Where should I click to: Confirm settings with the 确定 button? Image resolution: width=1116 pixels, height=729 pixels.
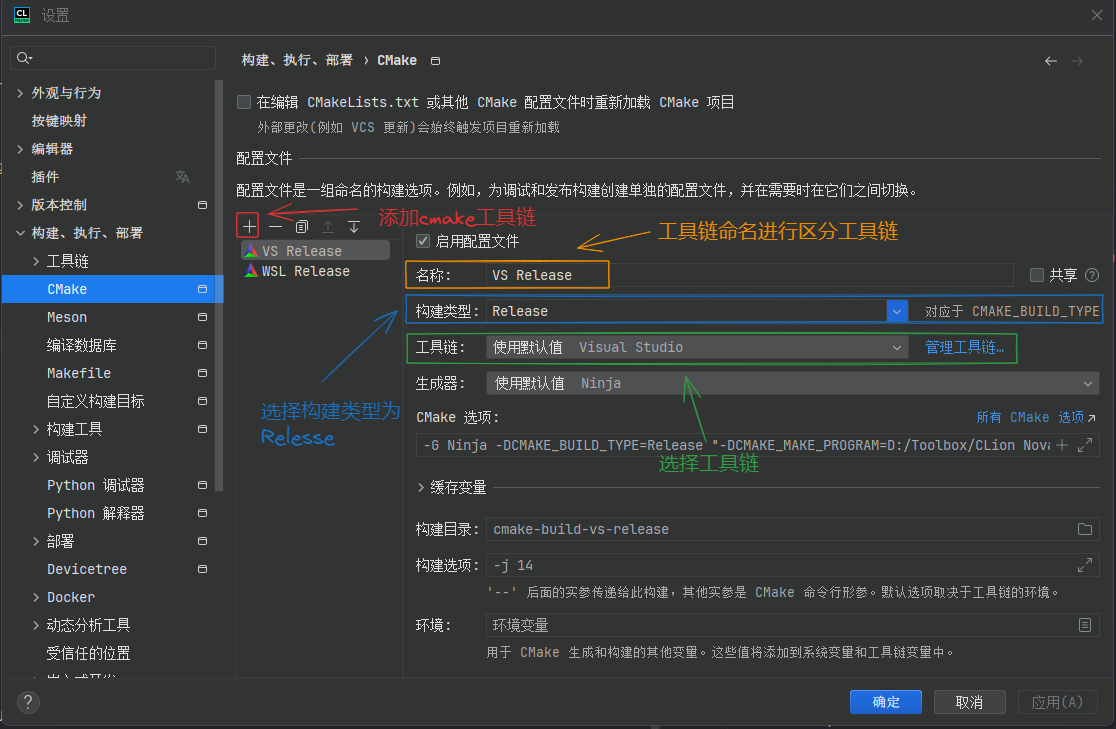pyautogui.click(x=885, y=702)
